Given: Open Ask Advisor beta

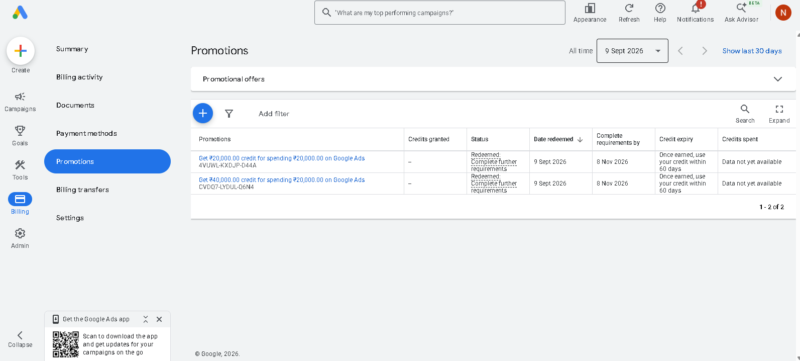Looking at the screenshot, I should point(741,13).
